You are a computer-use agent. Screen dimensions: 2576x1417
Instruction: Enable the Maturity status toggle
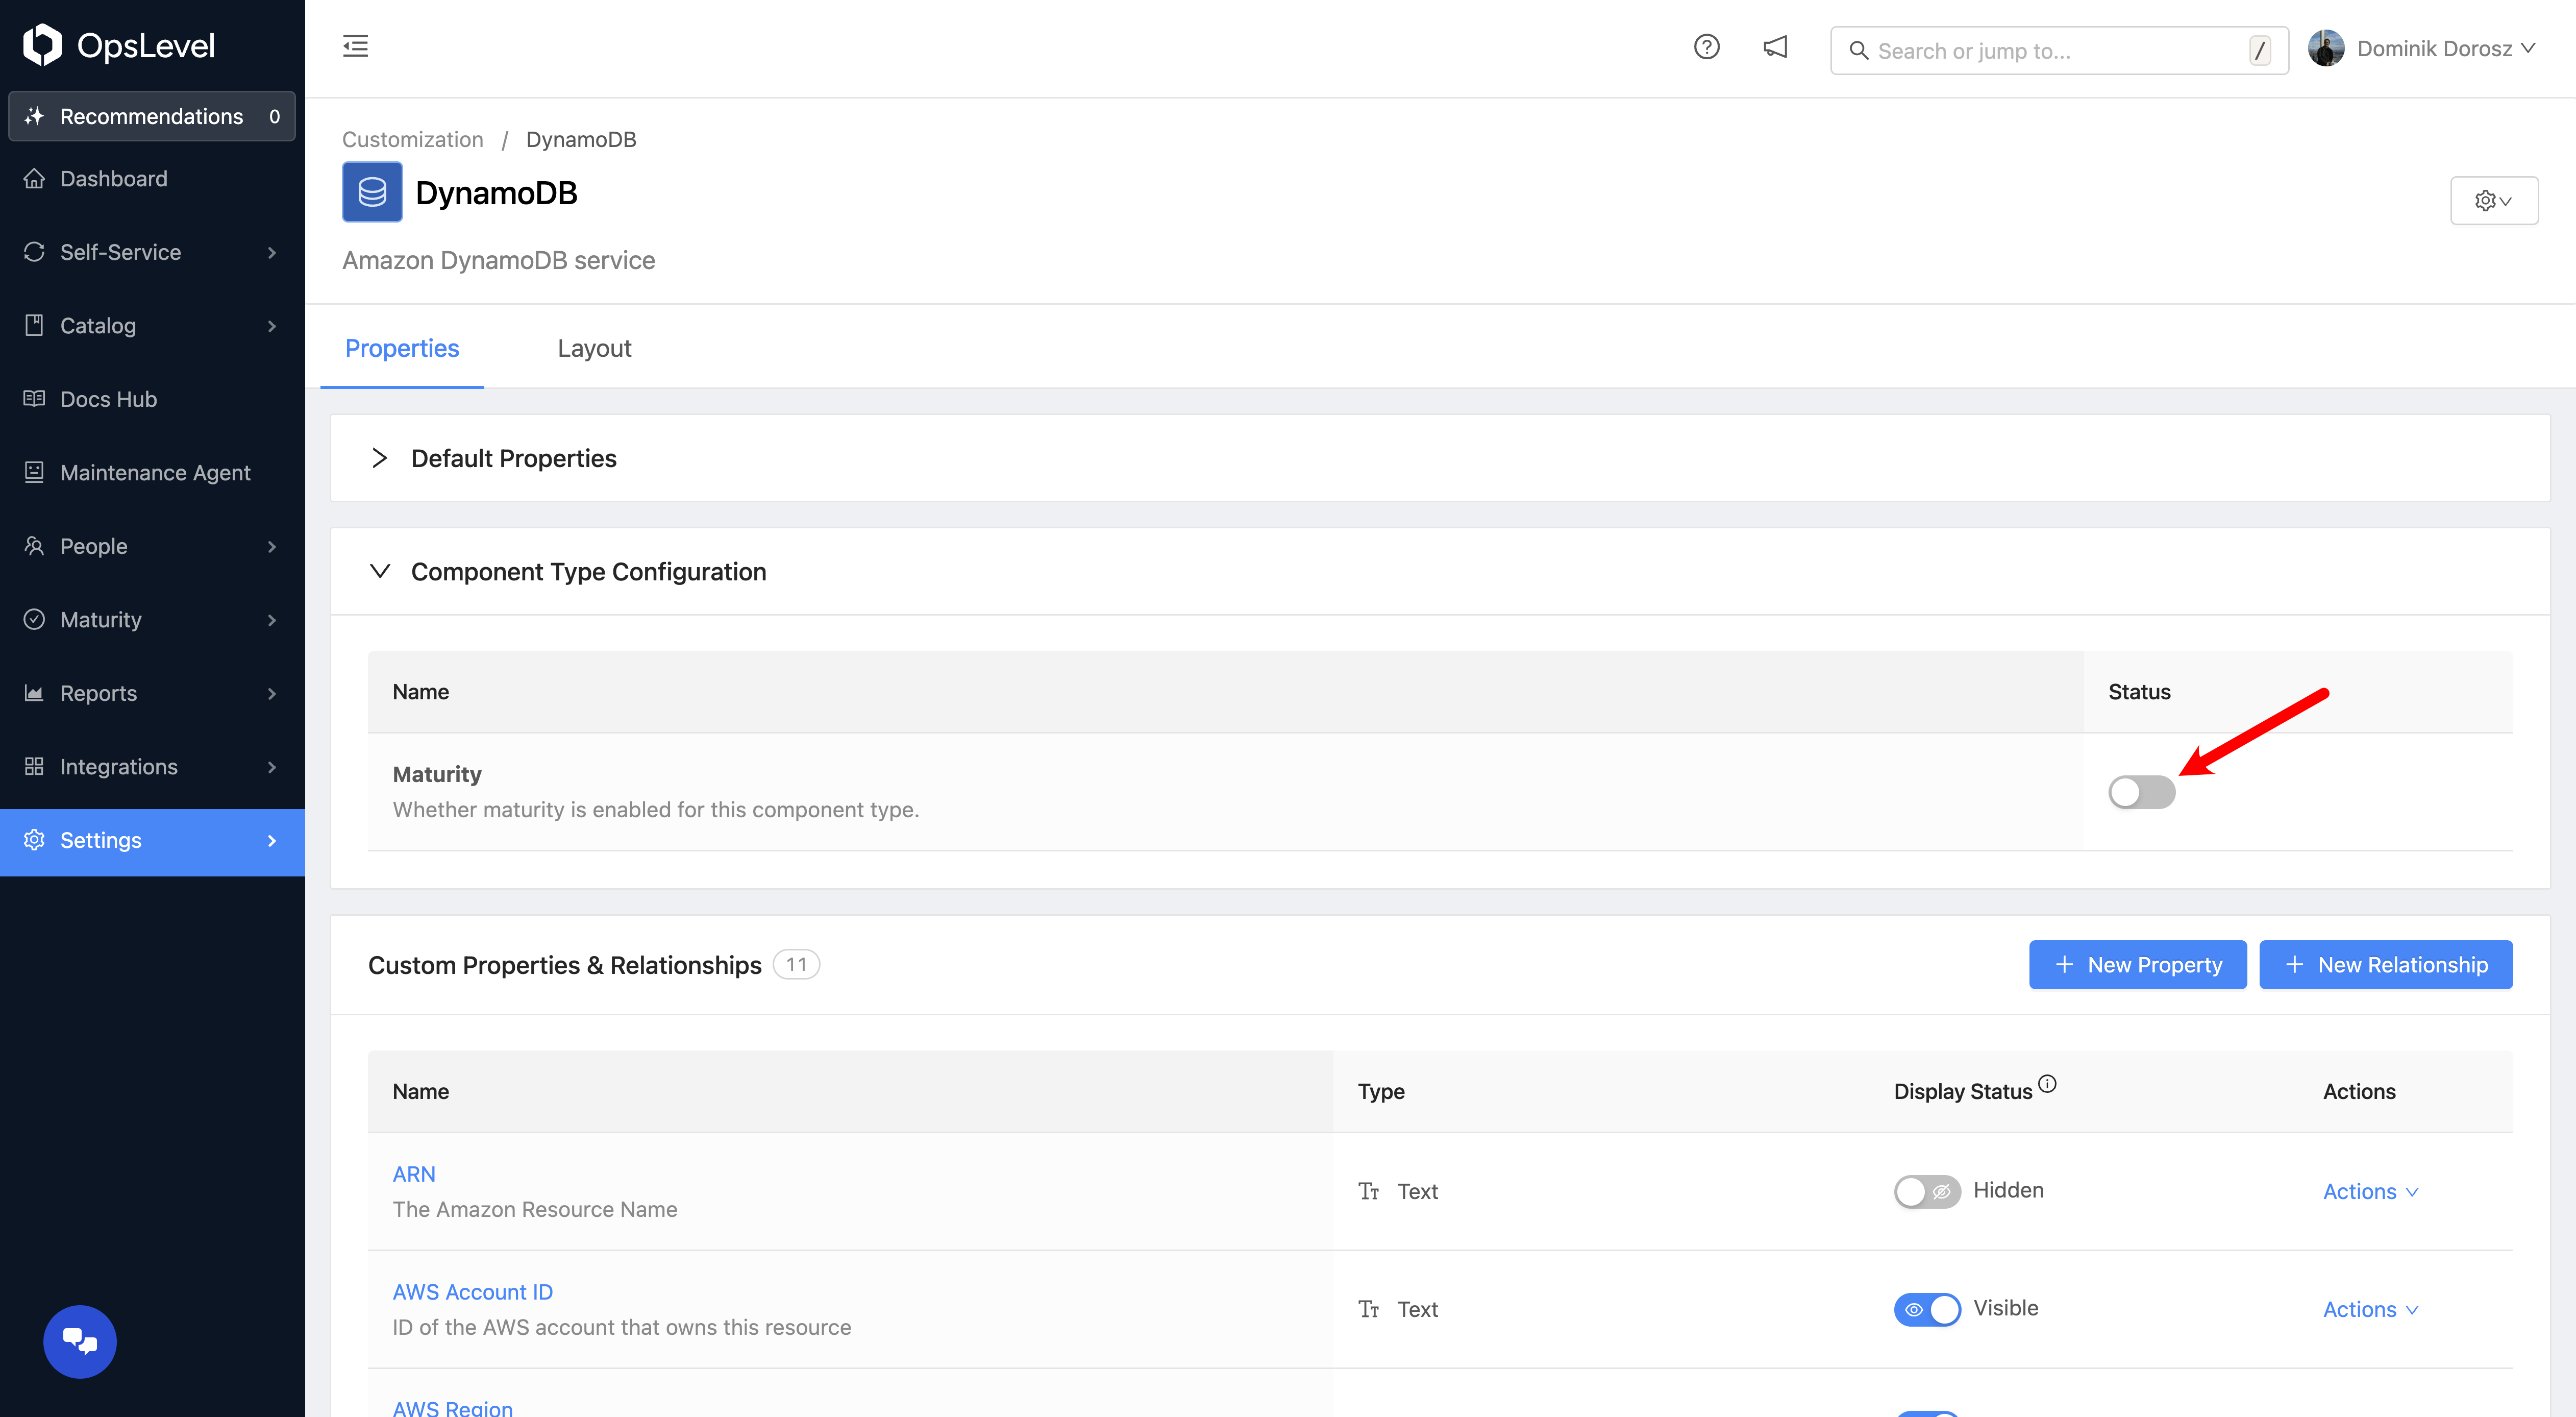(x=2141, y=792)
